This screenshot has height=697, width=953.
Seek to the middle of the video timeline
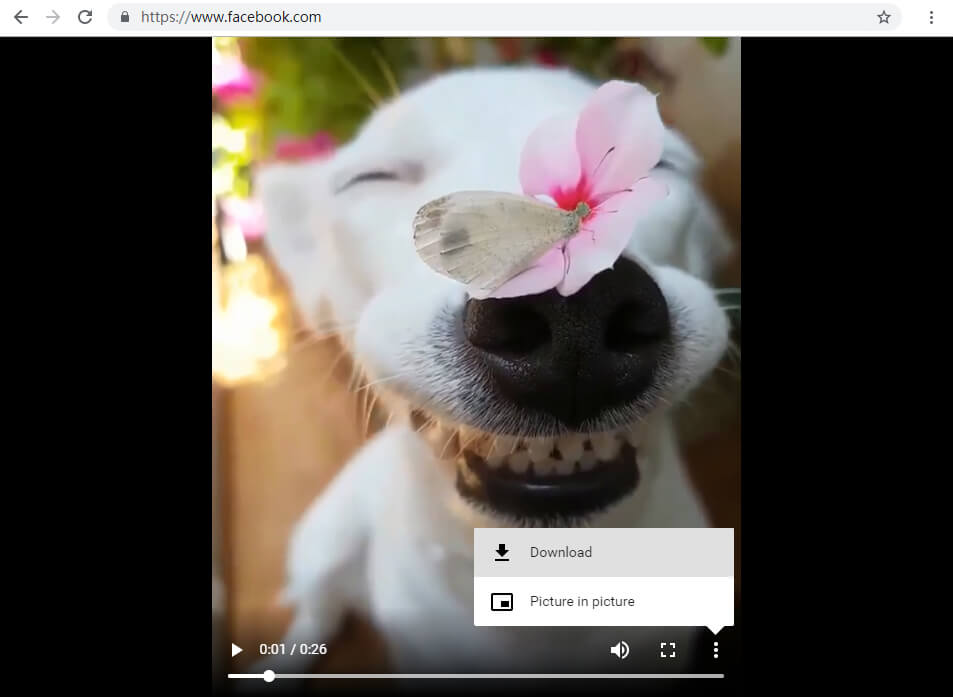click(x=476, y=676)
